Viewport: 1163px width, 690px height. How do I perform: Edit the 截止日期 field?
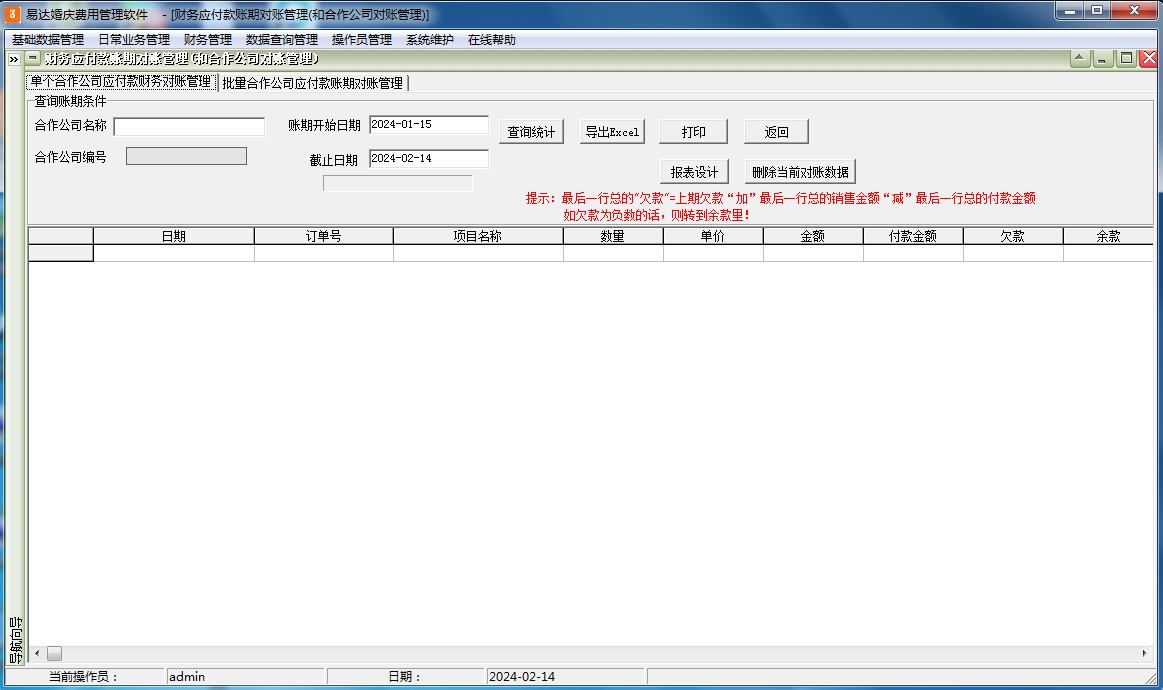tap(429, 159)
